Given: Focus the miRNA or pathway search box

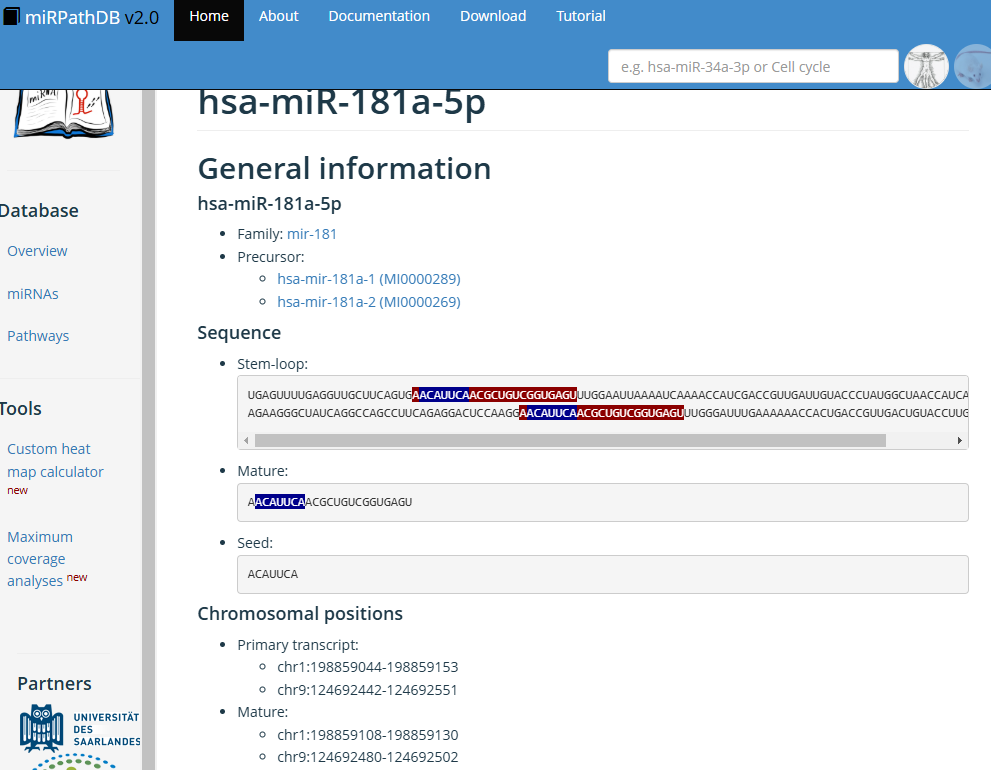Looking at the screenshot, I should pyautogui.click(x=753, y=67).
